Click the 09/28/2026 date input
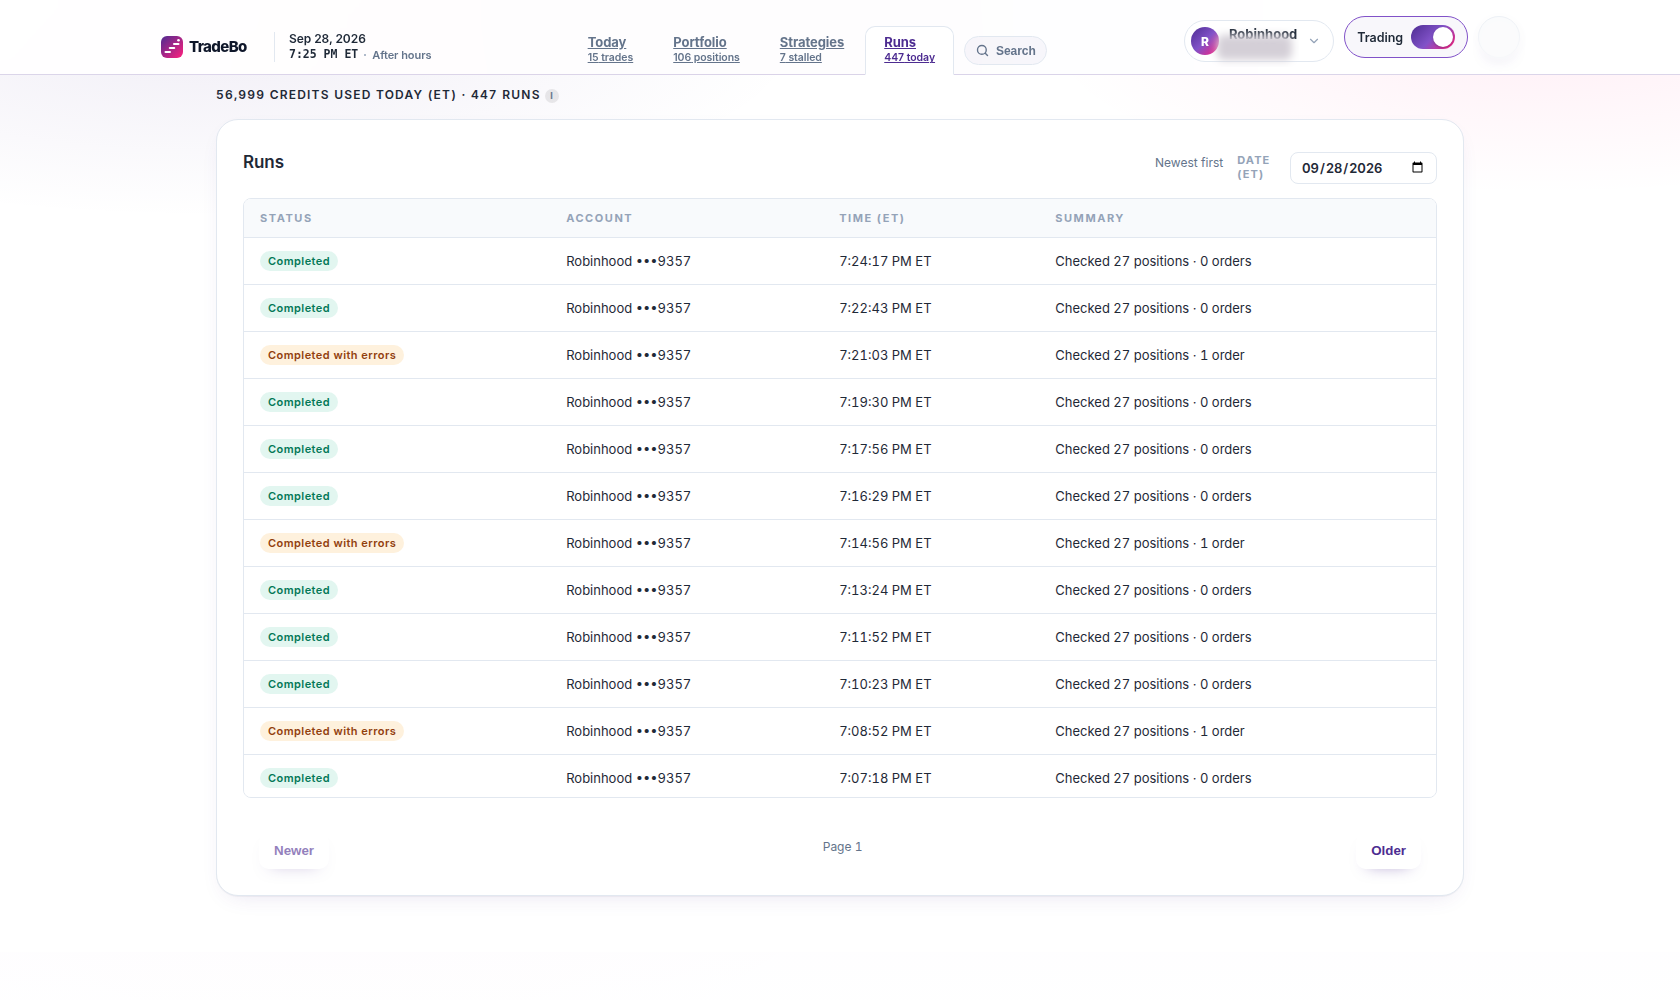This screenshot has width=1680, height=1000. 1363,168
